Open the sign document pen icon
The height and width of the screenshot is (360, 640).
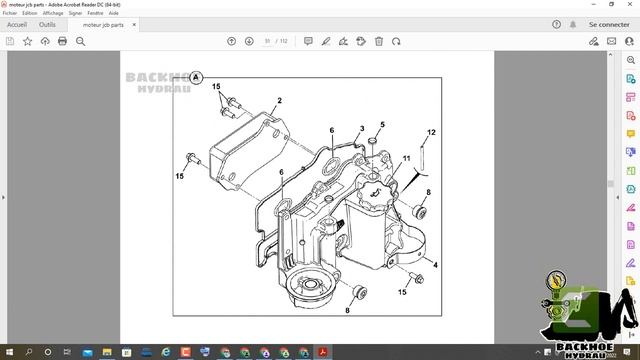tap(343, 41)
